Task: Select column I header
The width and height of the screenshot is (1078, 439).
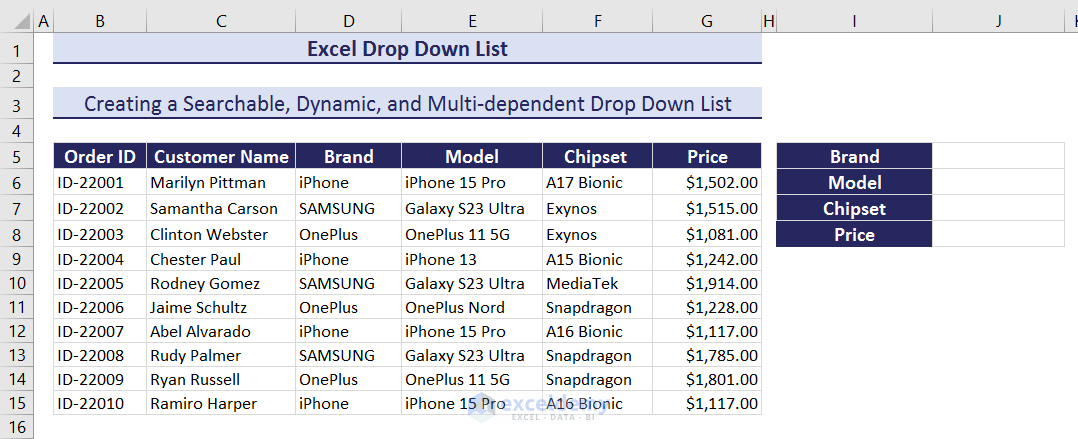Action: tap(854, 20)
